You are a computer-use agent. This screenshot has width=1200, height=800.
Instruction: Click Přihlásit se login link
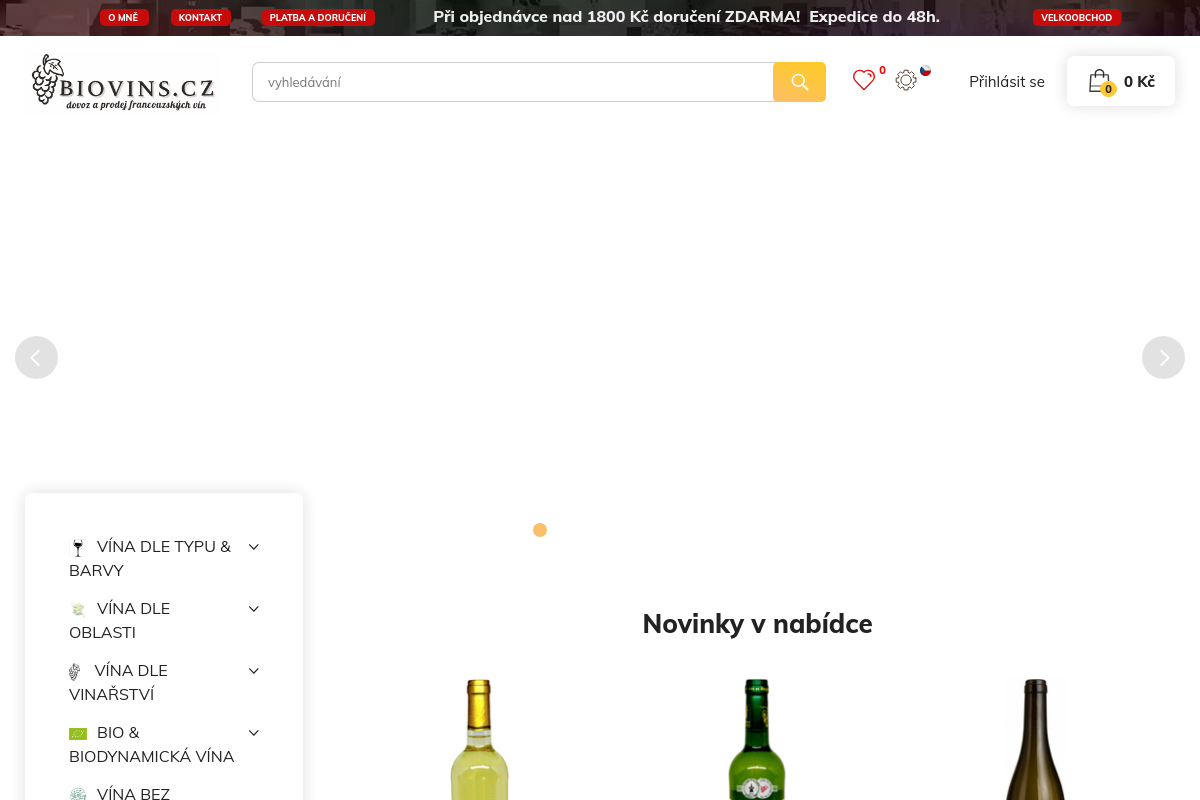[1007, 82]
